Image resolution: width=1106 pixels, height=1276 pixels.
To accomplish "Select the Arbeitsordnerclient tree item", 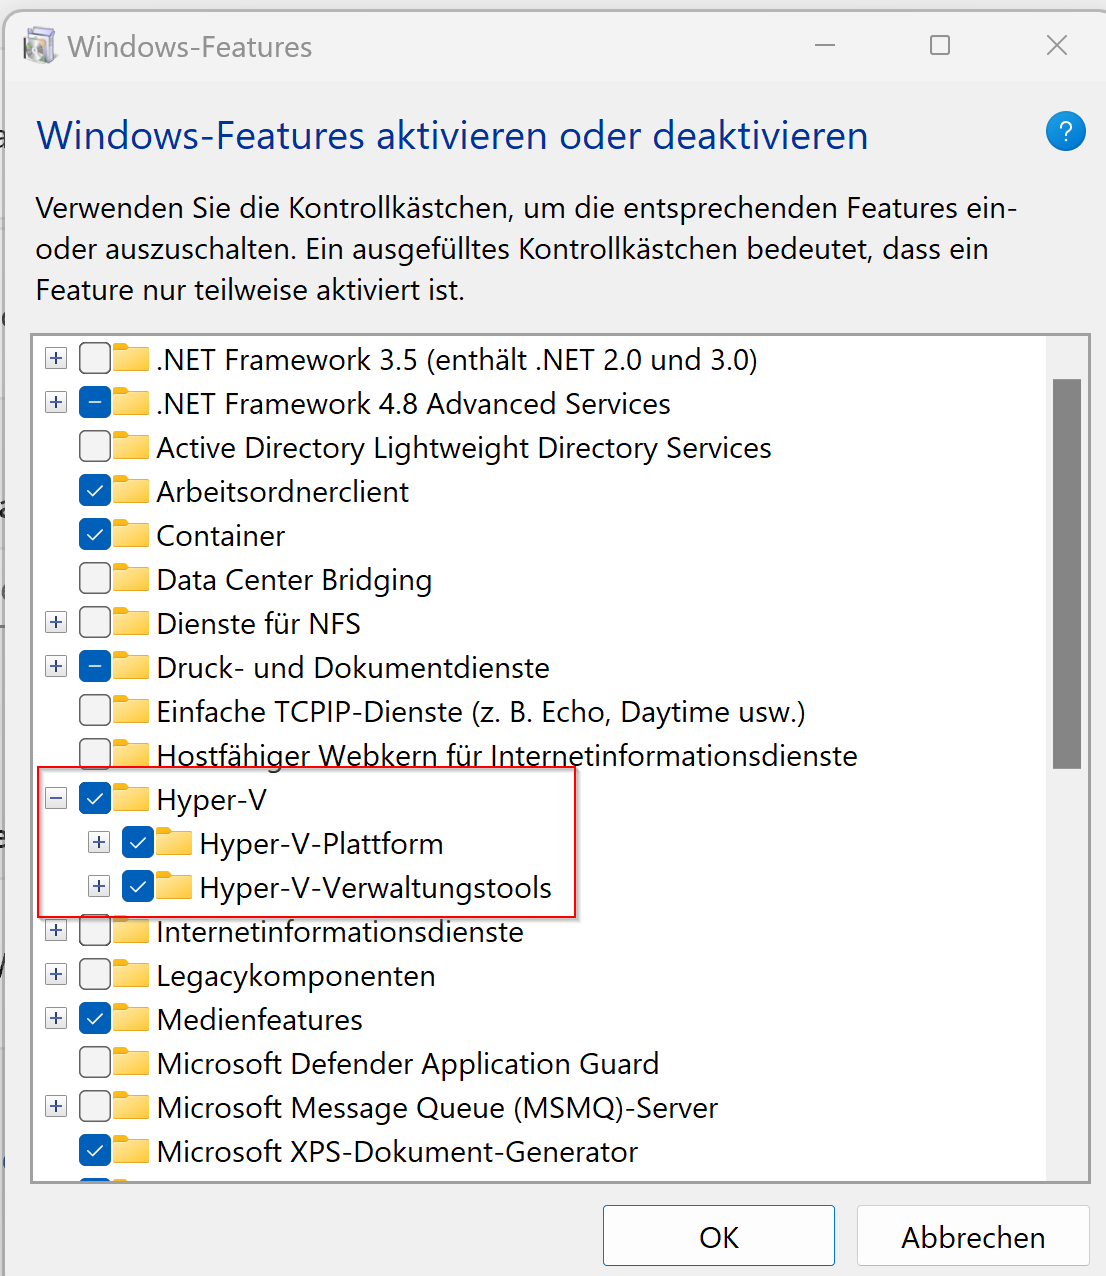I will click(x=281, y=490).
